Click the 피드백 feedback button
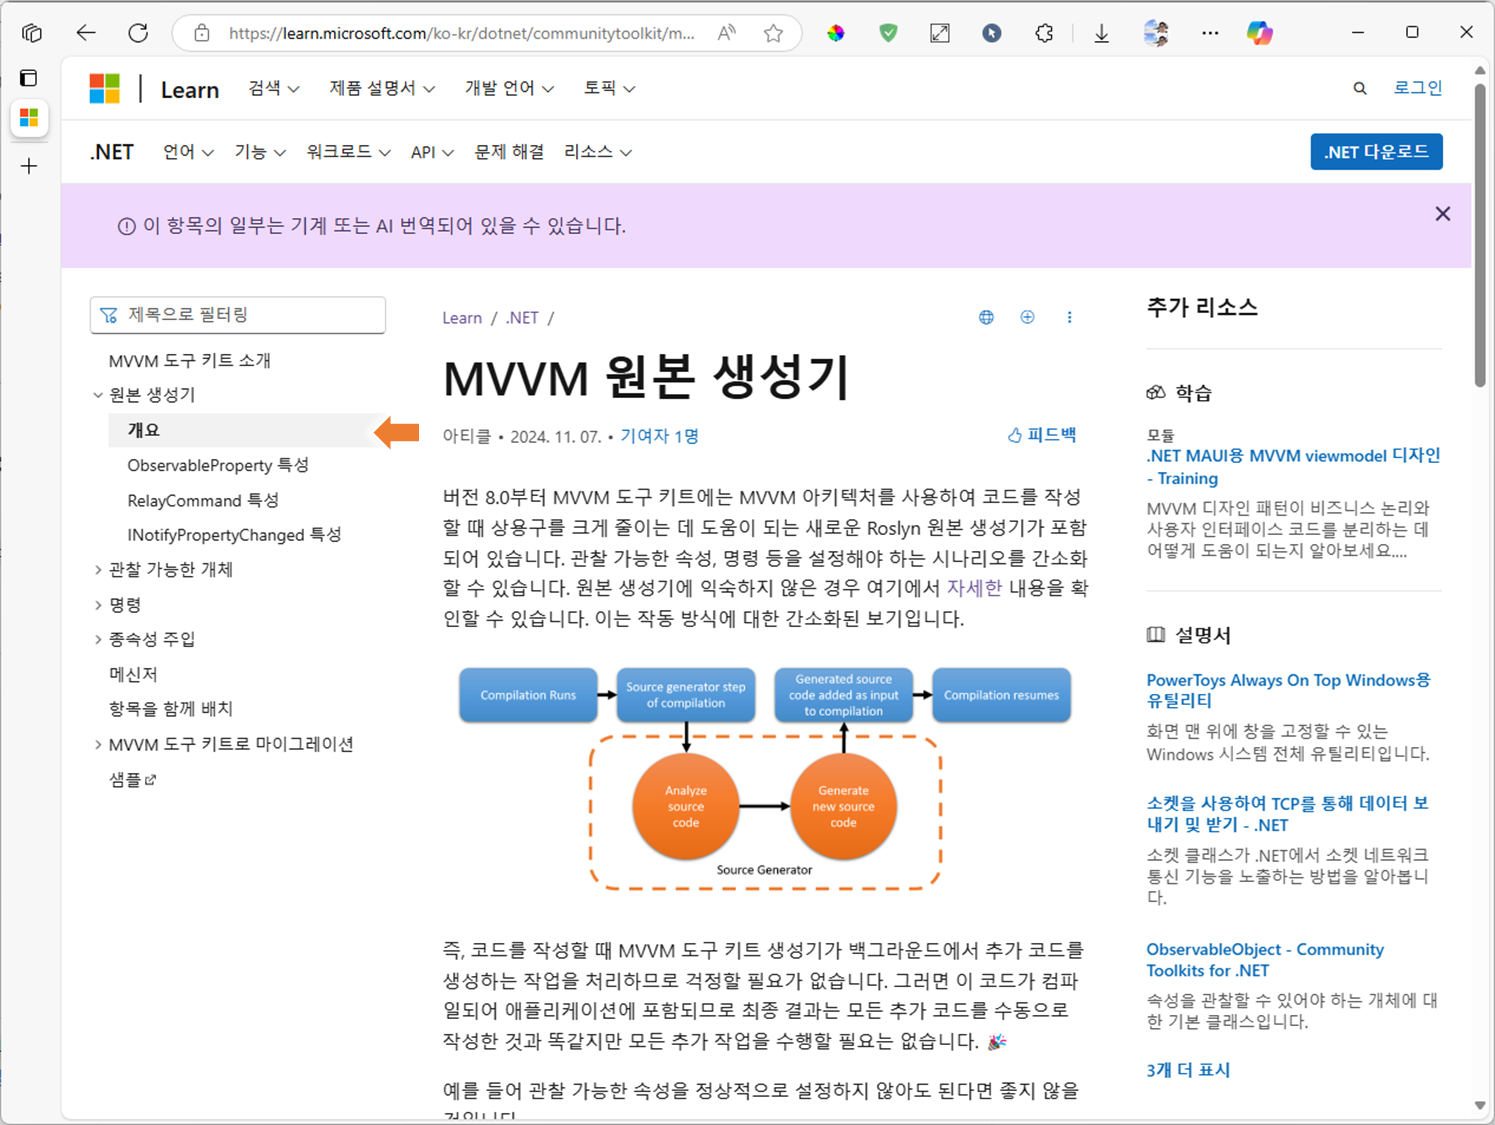Viewport: 1495px width, 1125px height. point(1041,435)
